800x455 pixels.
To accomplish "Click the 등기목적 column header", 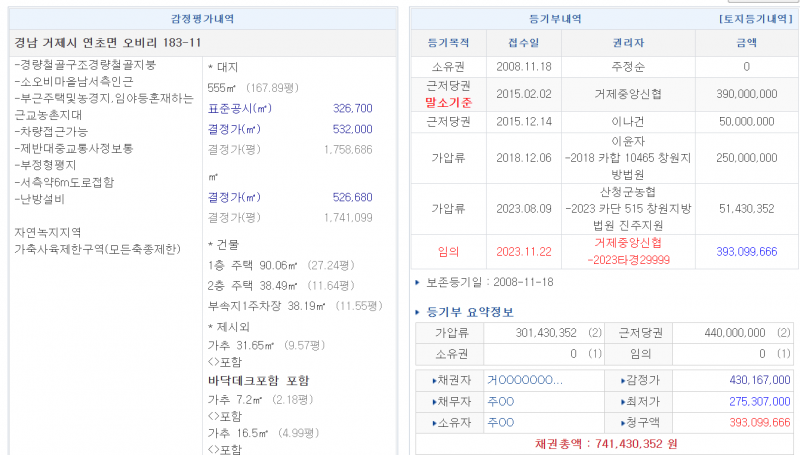I will [x=448, y=43].
